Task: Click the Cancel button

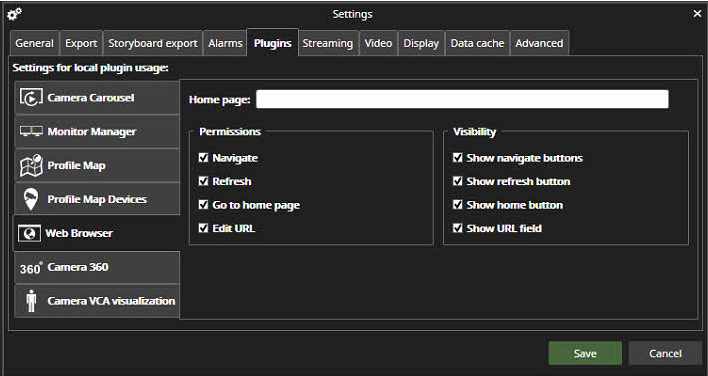Action: 665,353
